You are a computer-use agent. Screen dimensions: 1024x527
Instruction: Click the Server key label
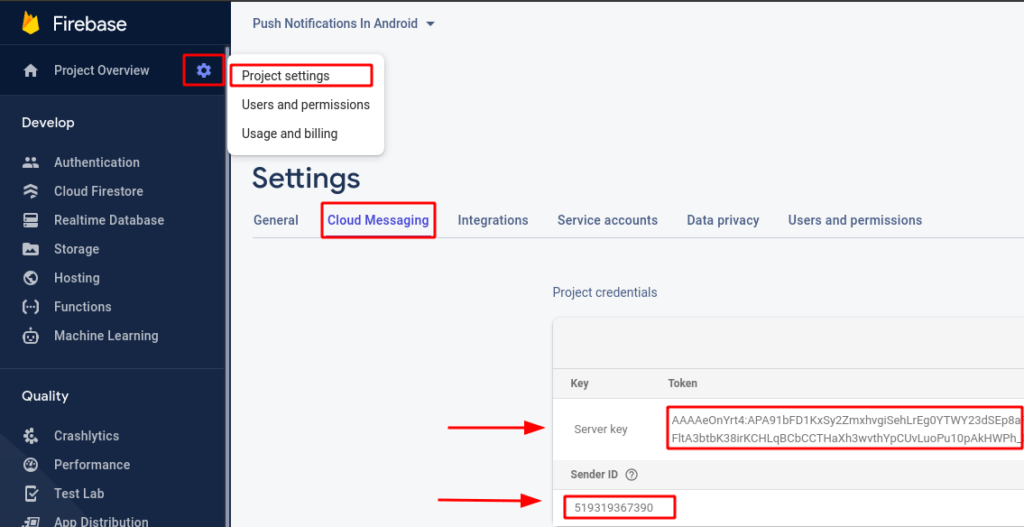point(601,429)
